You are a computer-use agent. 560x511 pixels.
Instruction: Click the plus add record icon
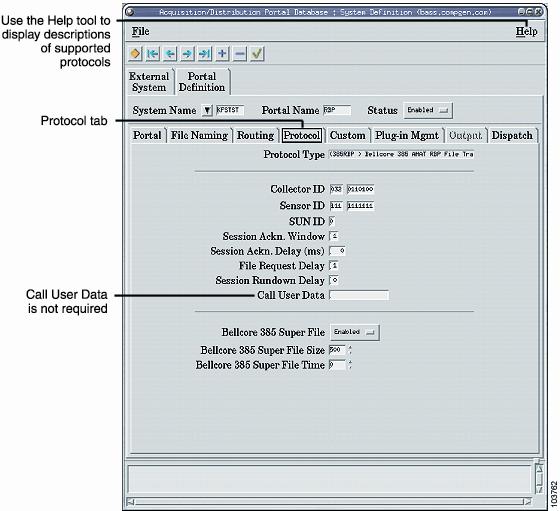(222, 54)
